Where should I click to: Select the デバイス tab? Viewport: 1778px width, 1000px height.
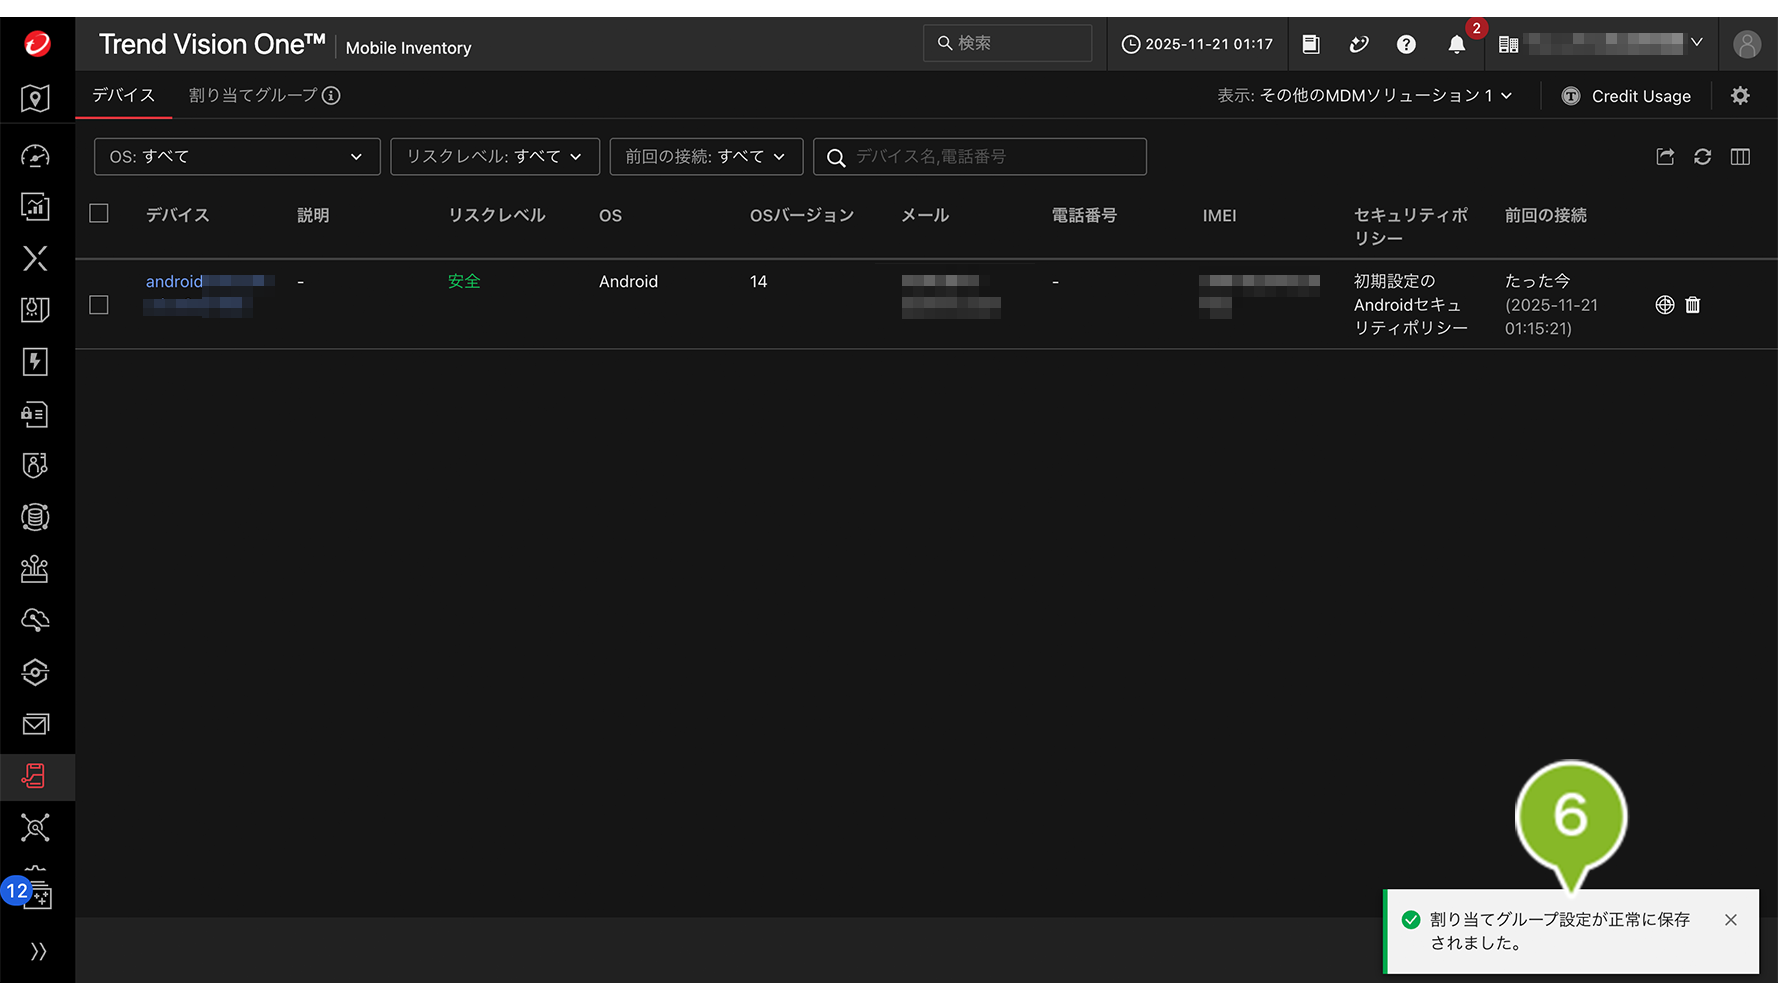(x=124, y=96)
